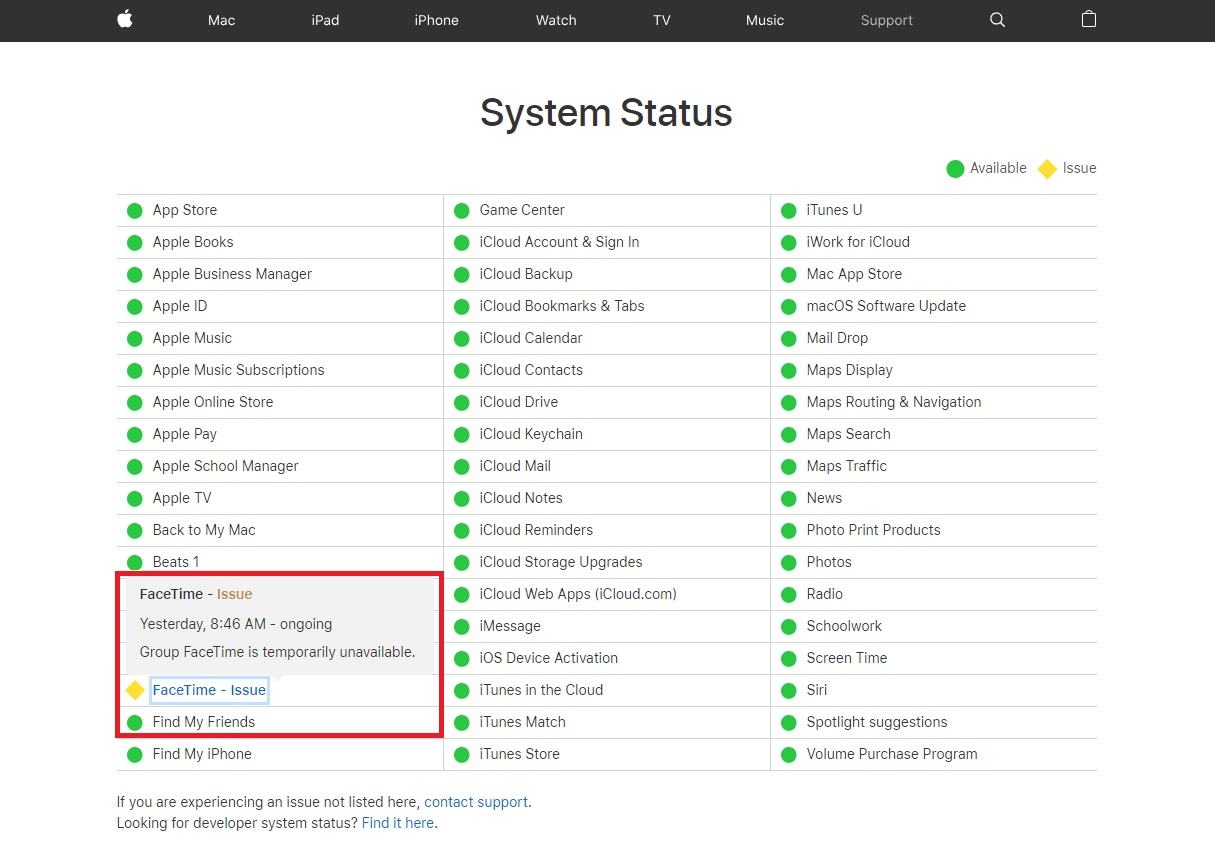Click the green status dot for Siri
Viewport: 1215px width, 849px height.
click(789, 690)
